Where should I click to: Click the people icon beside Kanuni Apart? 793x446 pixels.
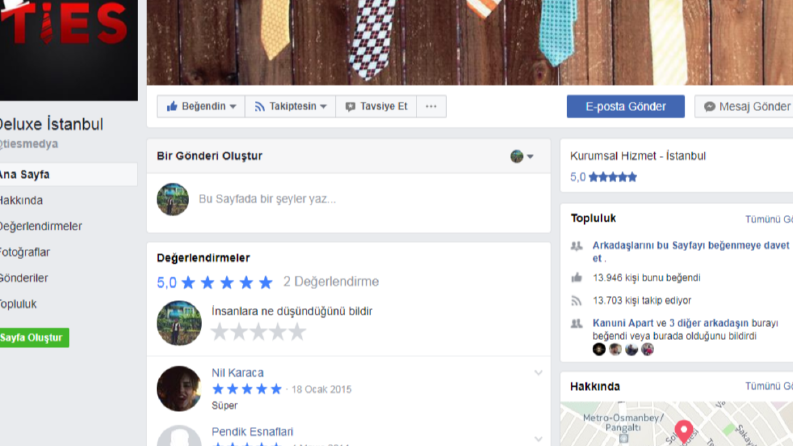point(577,323)
